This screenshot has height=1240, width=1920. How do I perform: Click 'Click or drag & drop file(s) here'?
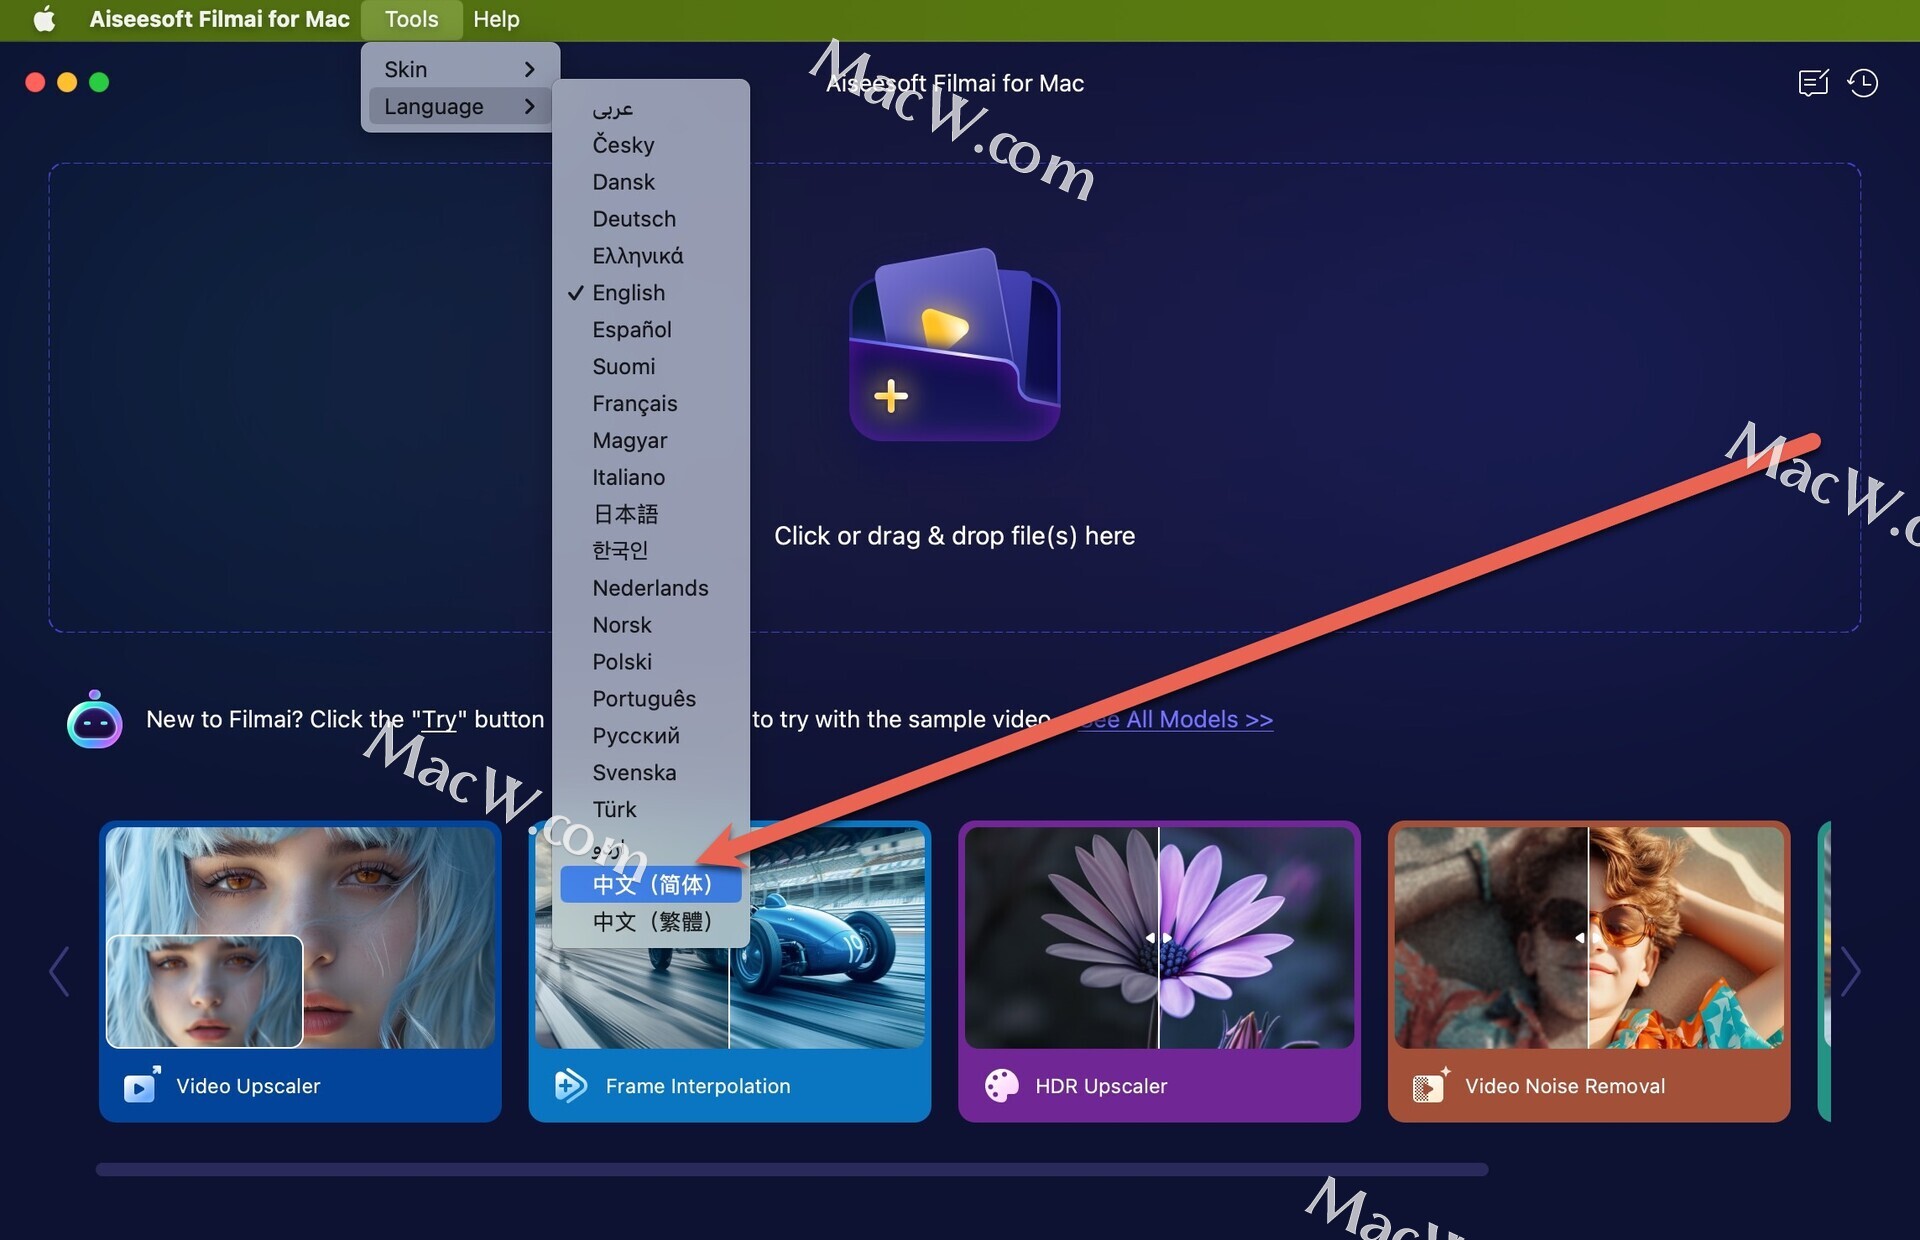[x=954, y=536]
